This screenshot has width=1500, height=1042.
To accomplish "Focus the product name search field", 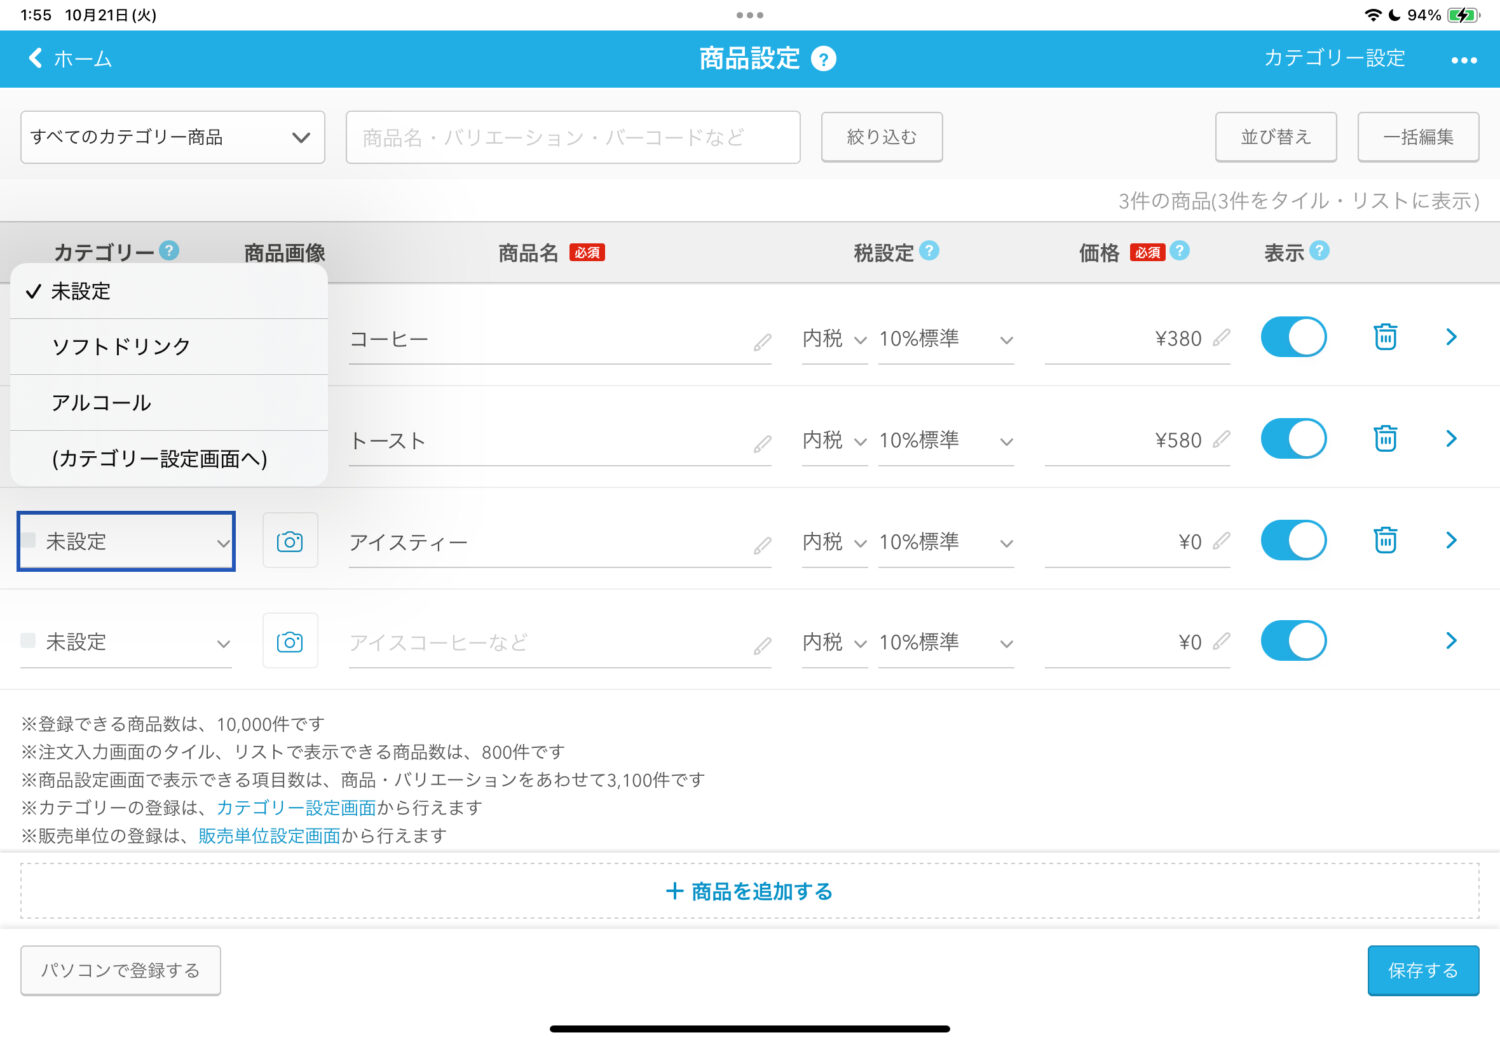I will coord(572,137).
